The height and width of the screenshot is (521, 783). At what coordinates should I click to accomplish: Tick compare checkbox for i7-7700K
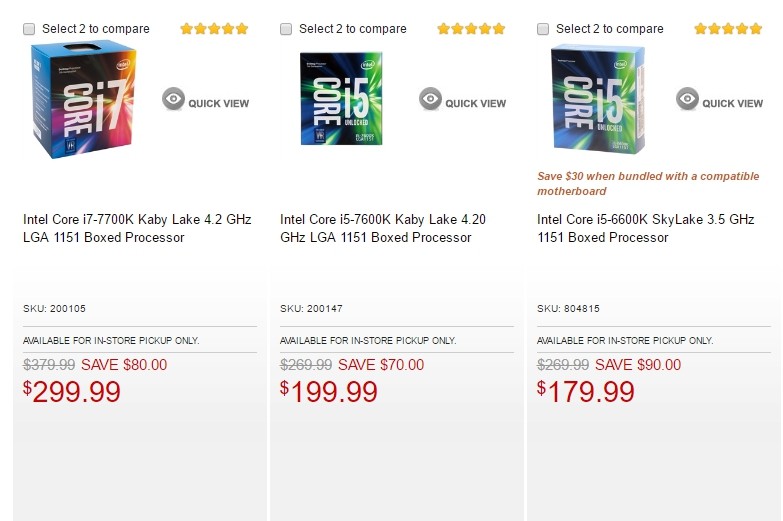point(29,29)
